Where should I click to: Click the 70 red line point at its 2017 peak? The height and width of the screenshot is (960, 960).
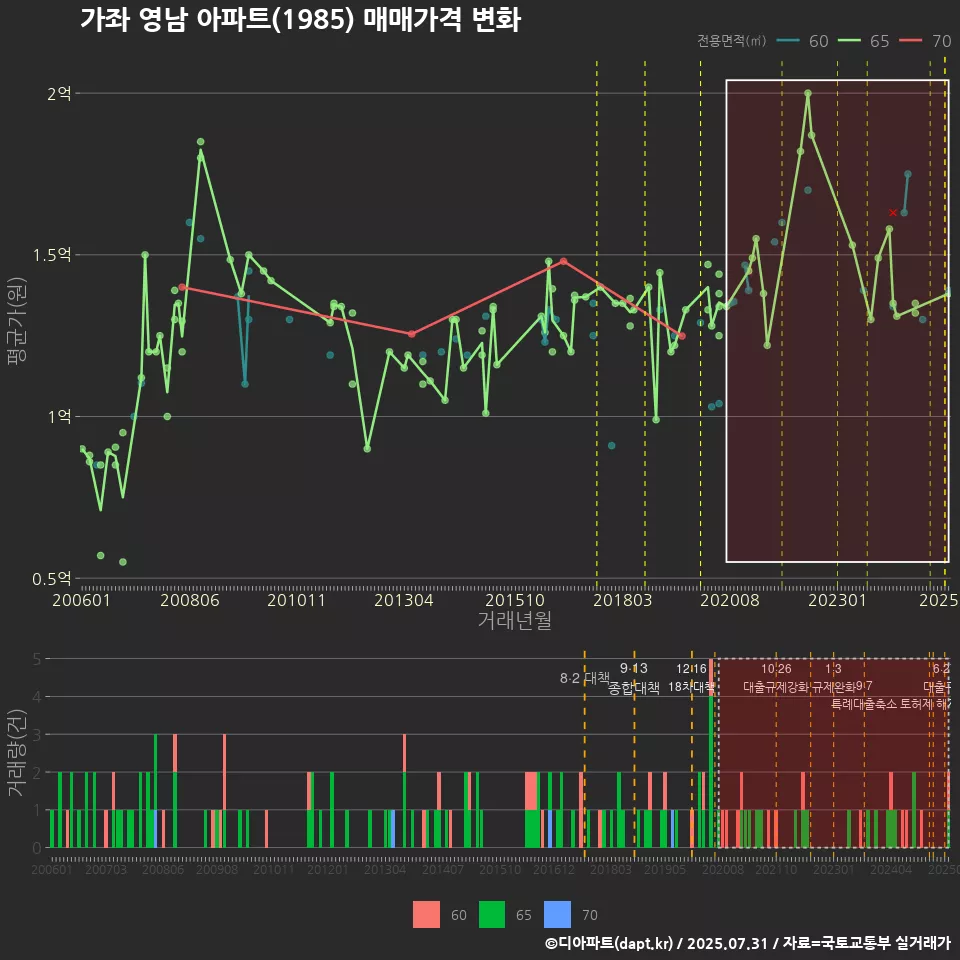563,261
